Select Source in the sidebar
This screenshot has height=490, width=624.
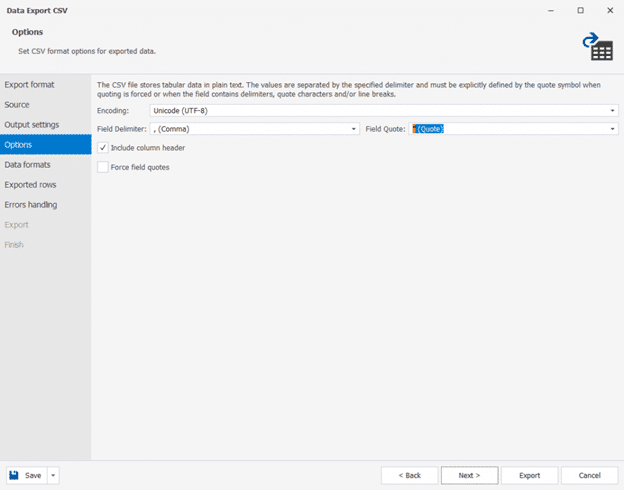(x=17, y=105)
